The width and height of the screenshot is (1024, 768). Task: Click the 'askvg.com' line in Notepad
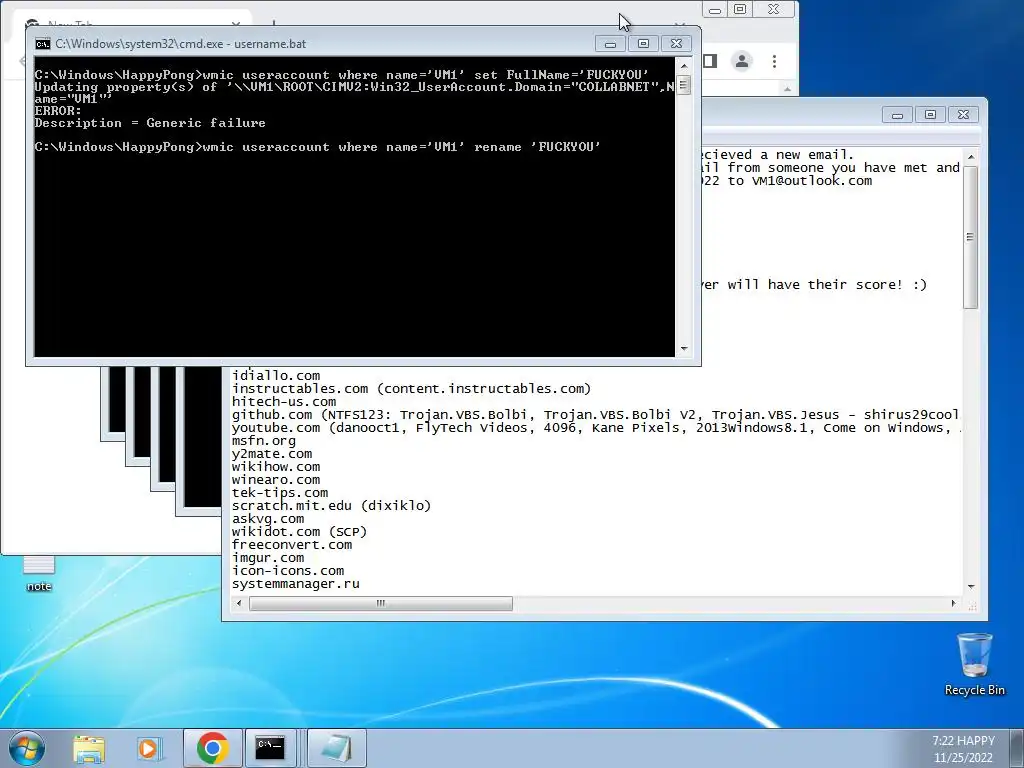(268, 519)
